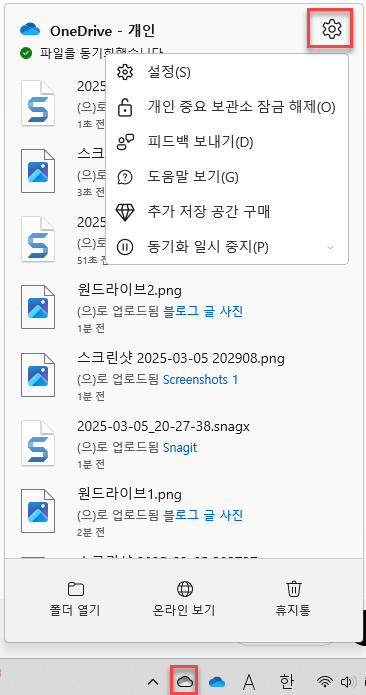366x695 pixels.
Task: Open 휴지통 recycle bin button
Action: (292, 599)
